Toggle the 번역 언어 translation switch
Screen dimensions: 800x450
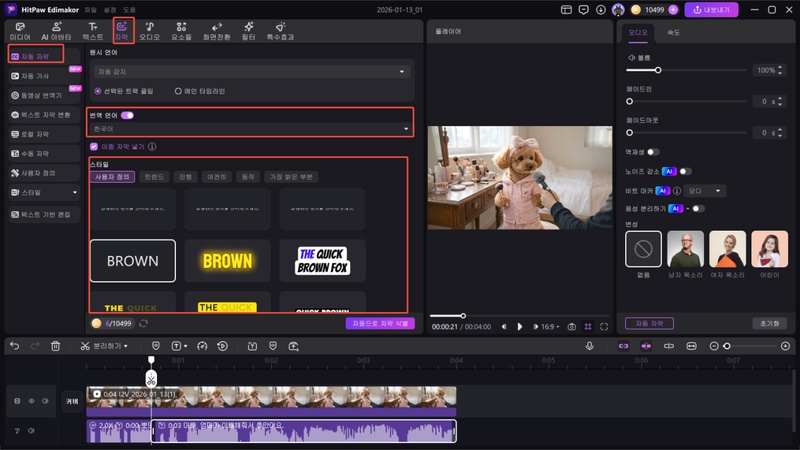click(x=128, y=115)
